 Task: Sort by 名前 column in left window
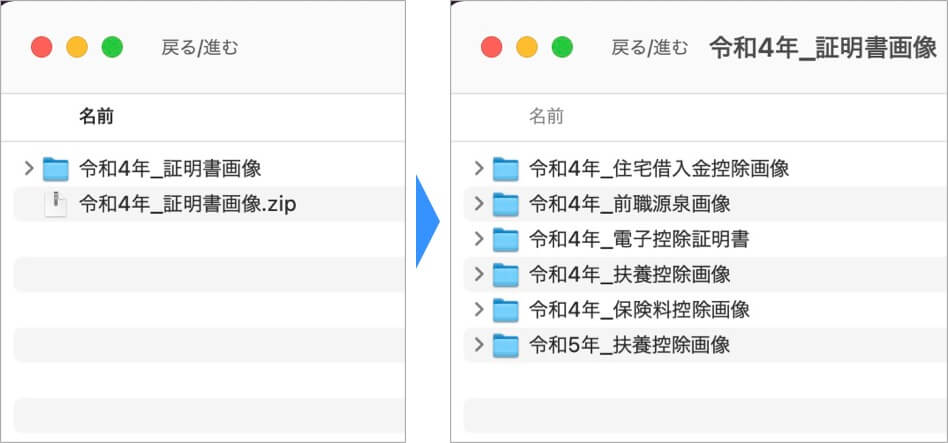[96, 117]
